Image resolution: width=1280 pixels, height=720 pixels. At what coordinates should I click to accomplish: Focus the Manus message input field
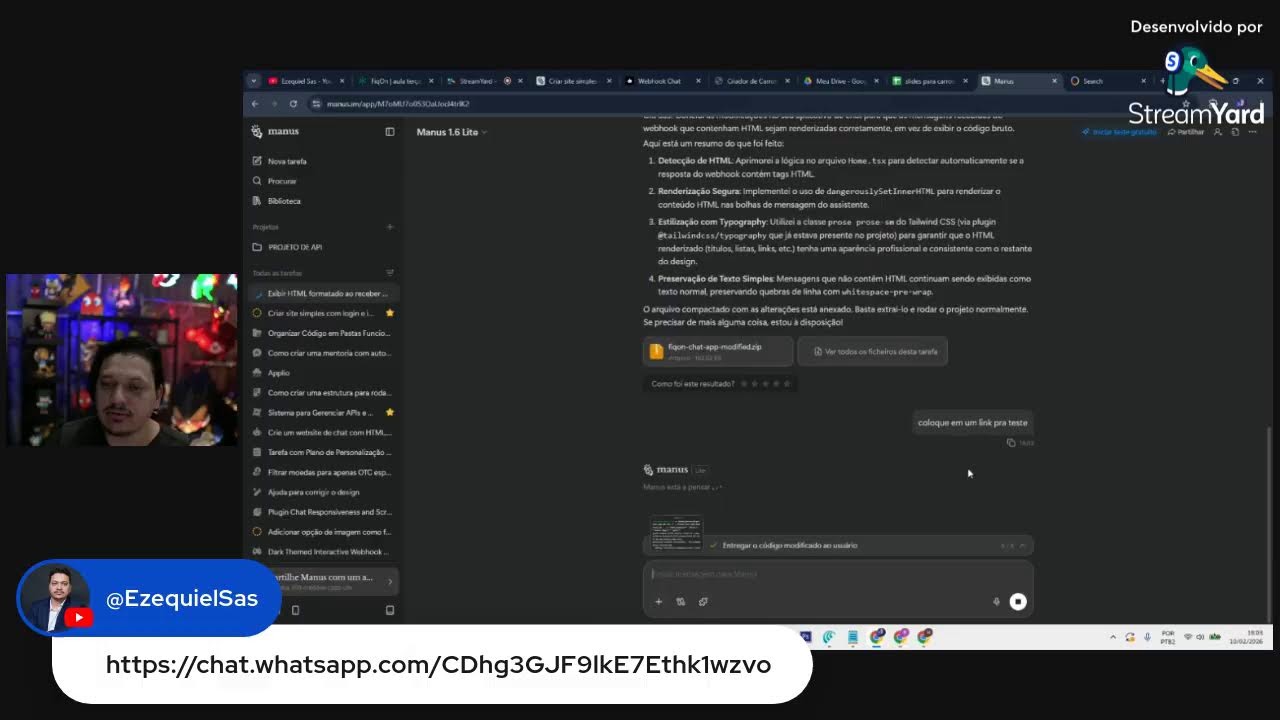(x=838, y=574)
